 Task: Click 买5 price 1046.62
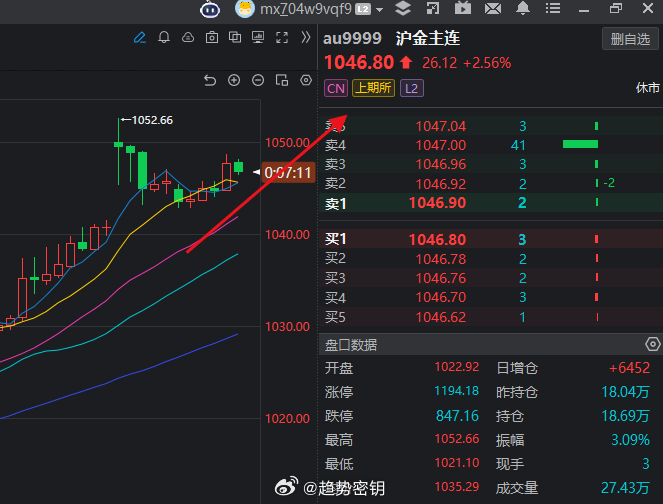[441, 317]
